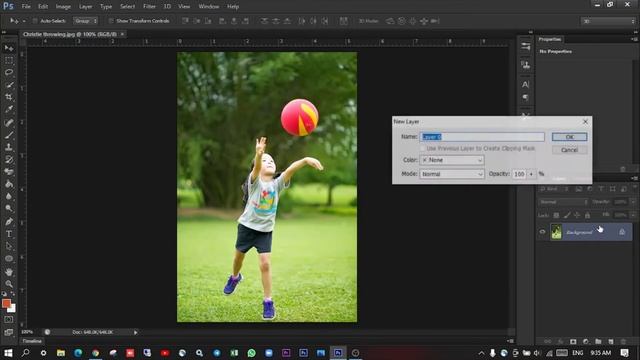The height and width of the screenshot is (360, 640).
Task: Click the background color swatch
Action: pos(12,309)
